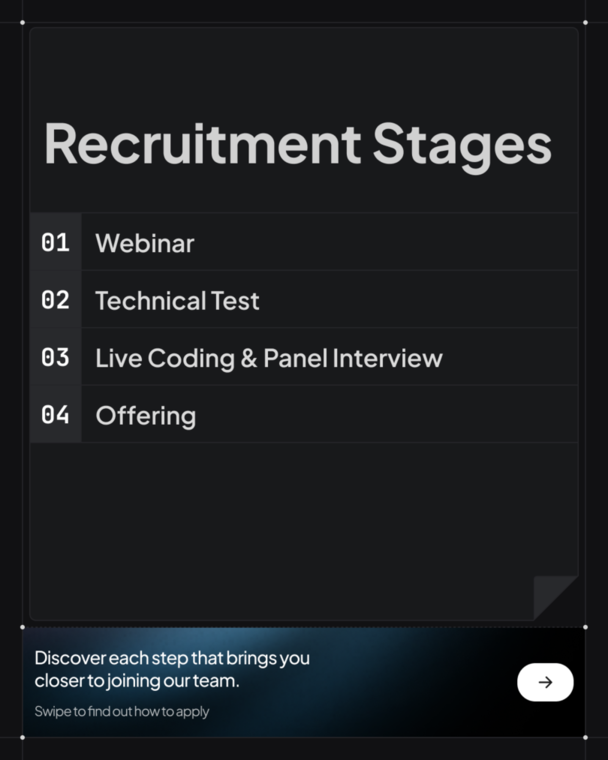The height and width of the screenshot is (760, 608).
Task: Click the top-left corner handle of the card frame
Action: (x=22, y=22)
